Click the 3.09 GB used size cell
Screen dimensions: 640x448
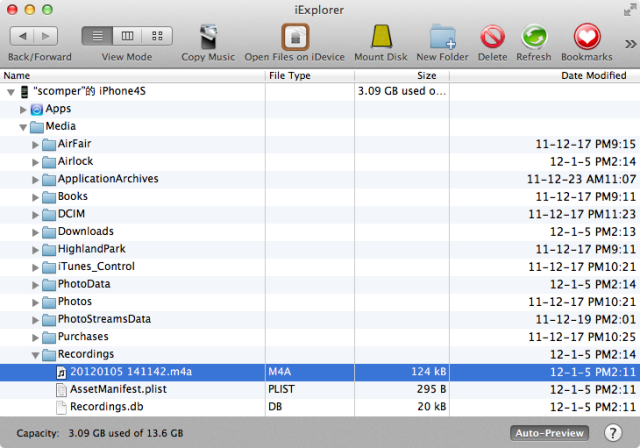(x=402, y=91)
